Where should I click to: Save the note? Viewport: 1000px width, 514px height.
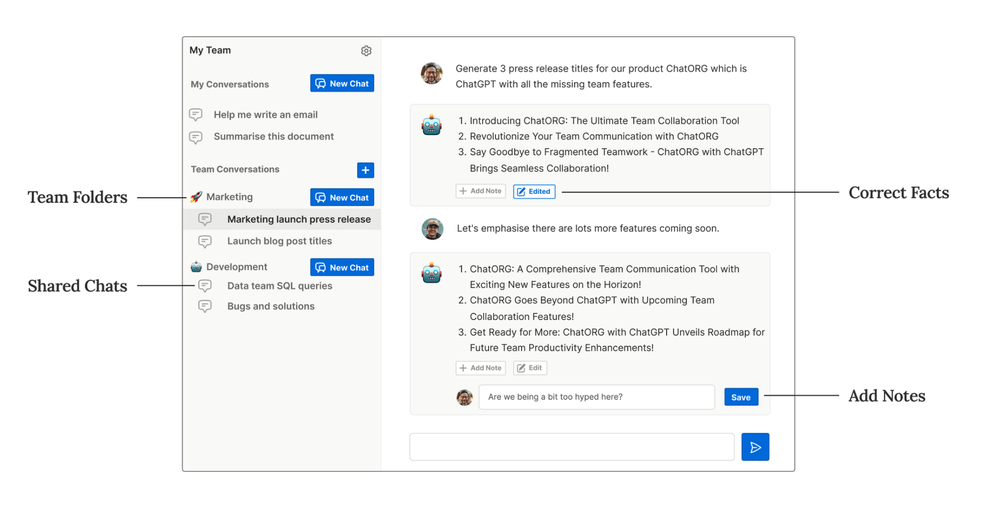point(741,397)
